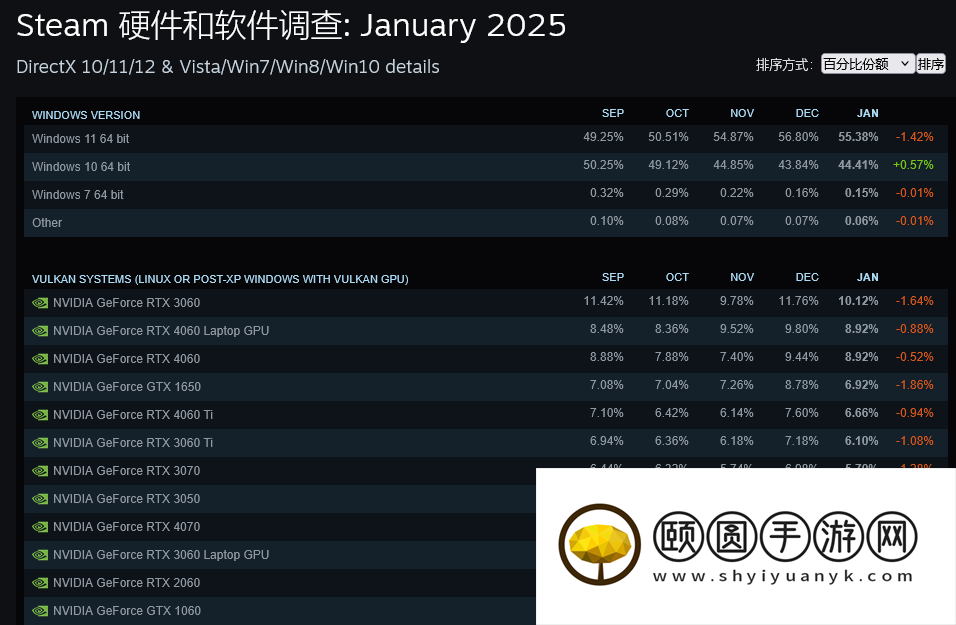Click Other row JAN value 0.06%

tap(861, 221)
